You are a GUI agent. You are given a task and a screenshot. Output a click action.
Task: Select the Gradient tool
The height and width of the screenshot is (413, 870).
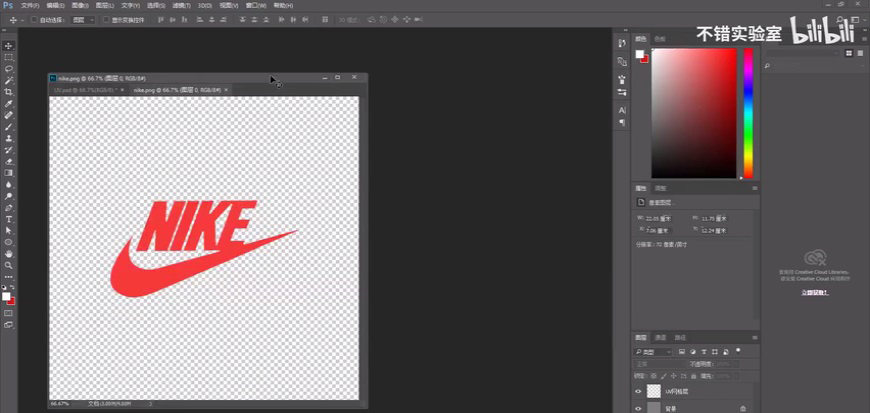9,173
